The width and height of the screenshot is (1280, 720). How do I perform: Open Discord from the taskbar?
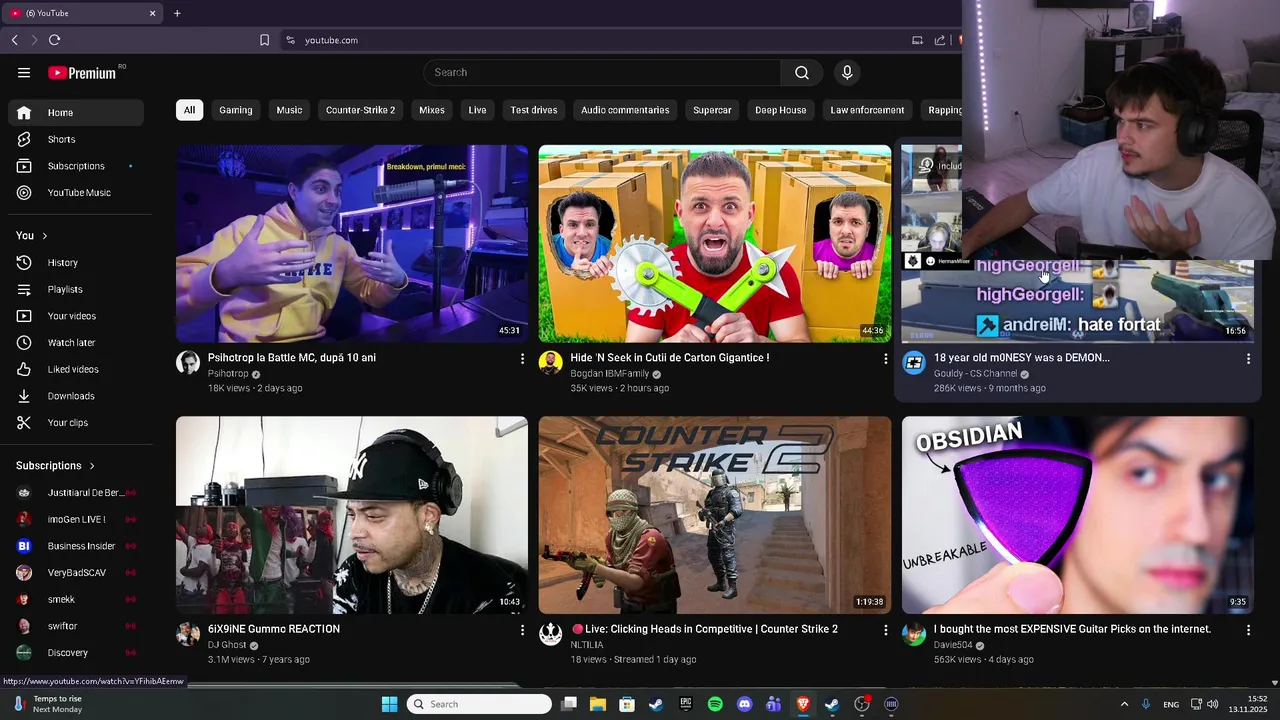click(x=744, y=704)
